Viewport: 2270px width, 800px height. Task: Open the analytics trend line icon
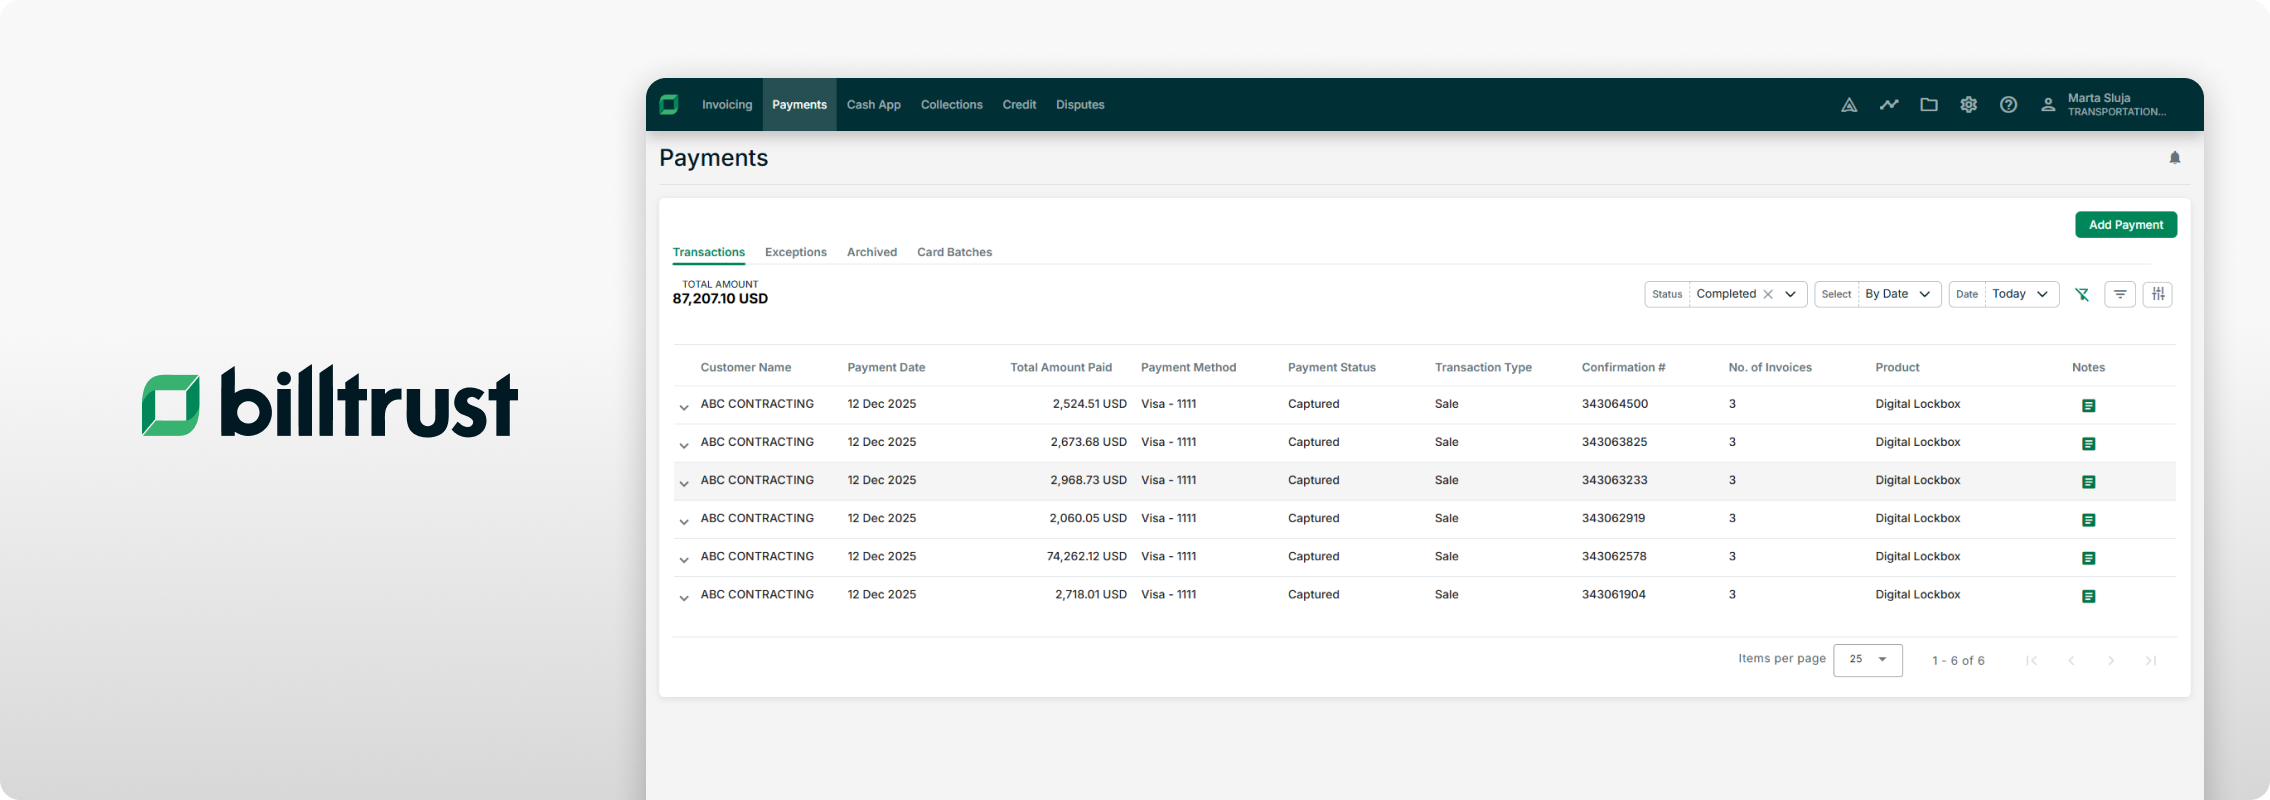(x=1889, y=104)
